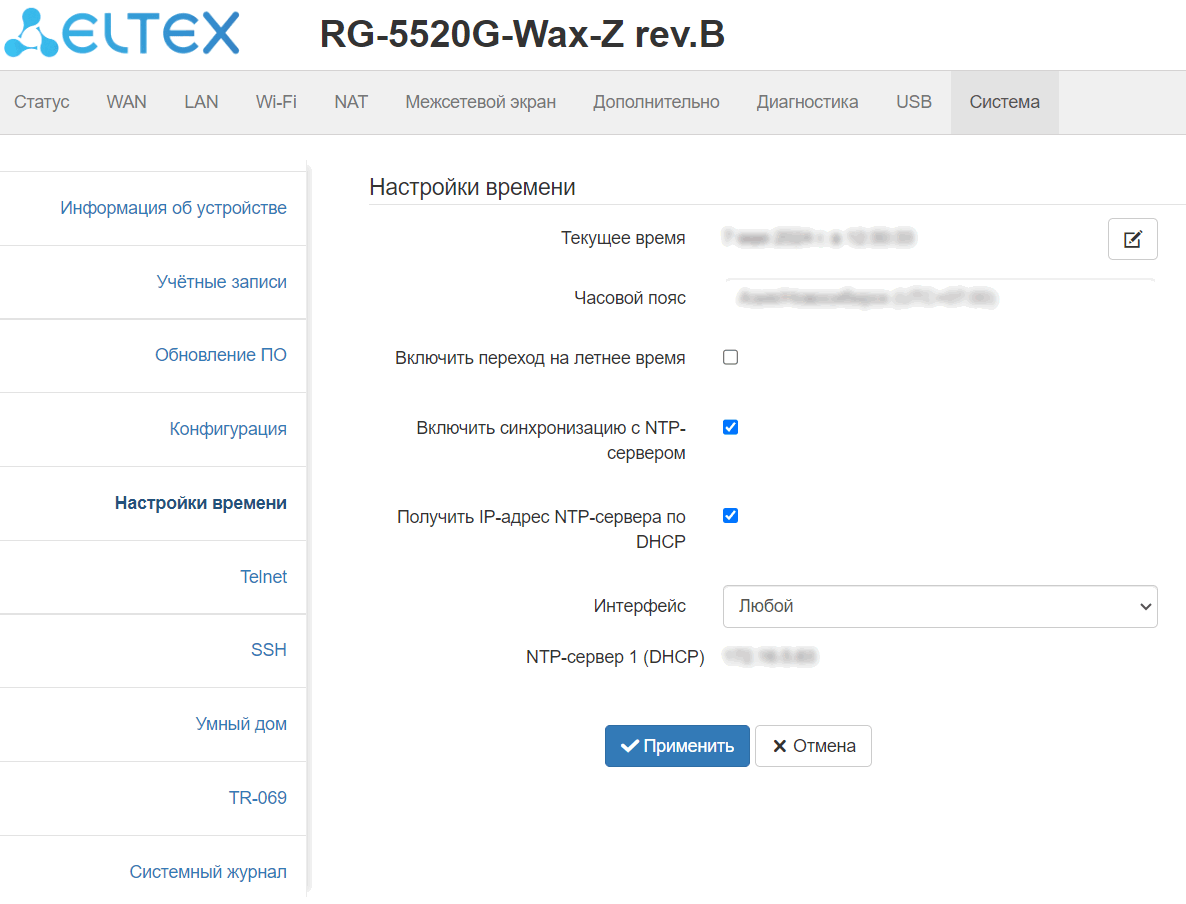Image resolution: width=1186 pixels, height=904 pixels.
Task: Open the Часовой пояс time zone selector
Action: 940,298
